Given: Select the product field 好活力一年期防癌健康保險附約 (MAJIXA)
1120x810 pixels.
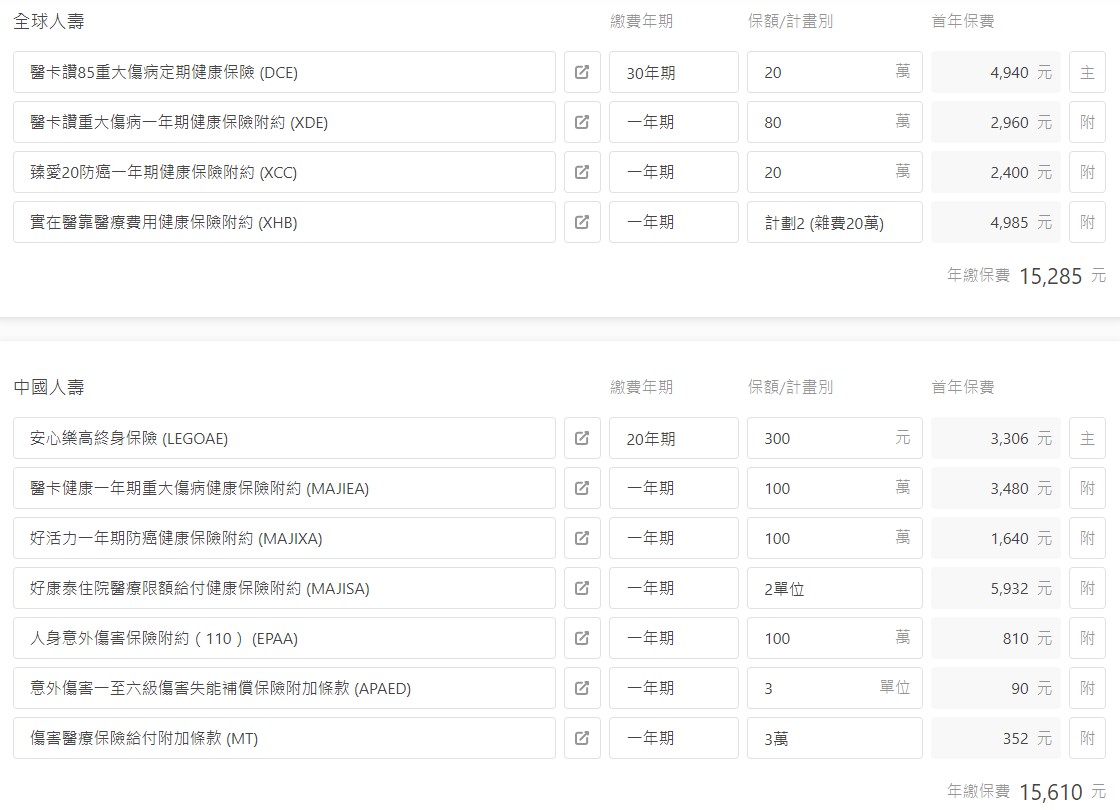Looking at the screenshot, I should [284, 538].
